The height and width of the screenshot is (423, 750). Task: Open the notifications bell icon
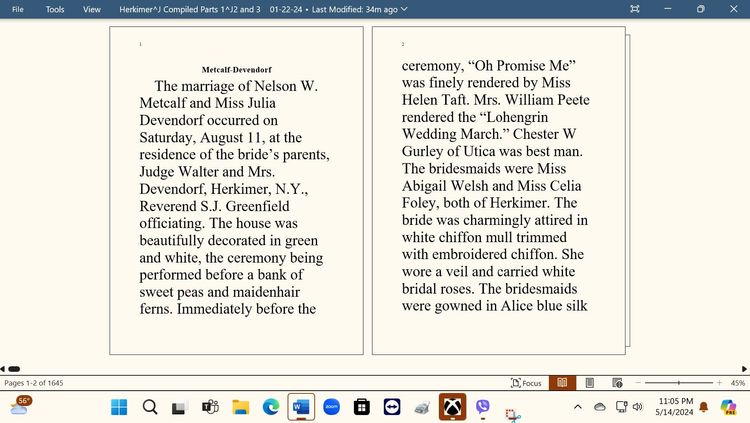(x=704, y=407)
